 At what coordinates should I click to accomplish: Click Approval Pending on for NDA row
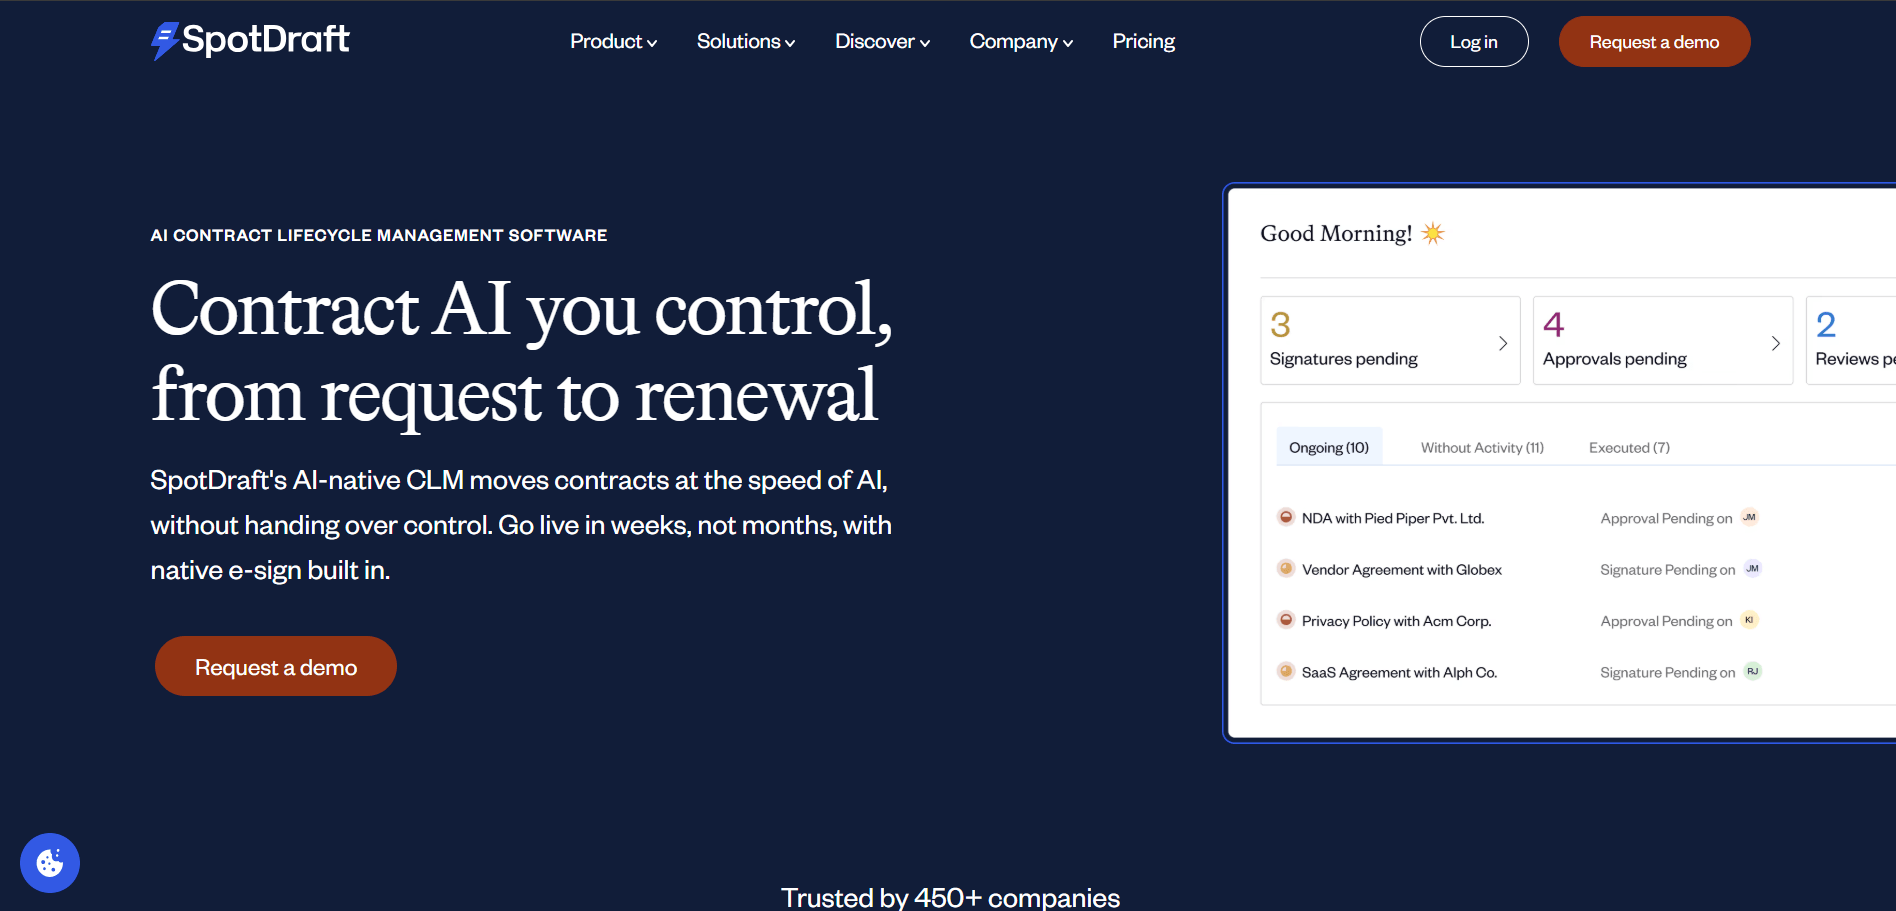1666,518
